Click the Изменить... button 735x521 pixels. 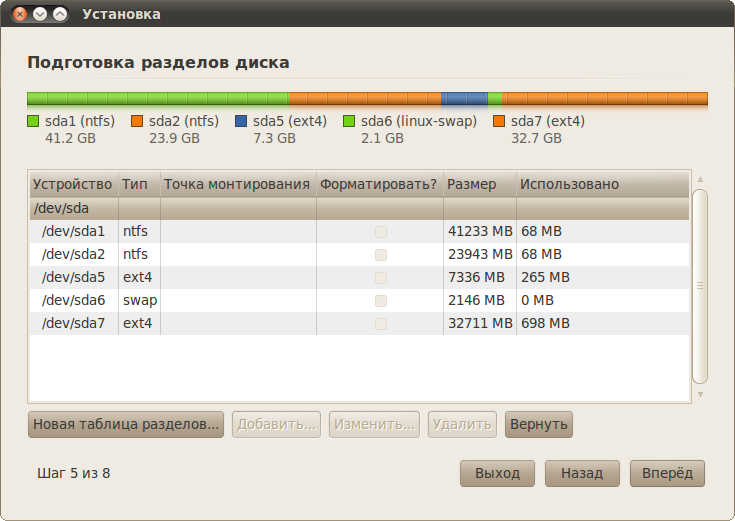coord(374,424)
